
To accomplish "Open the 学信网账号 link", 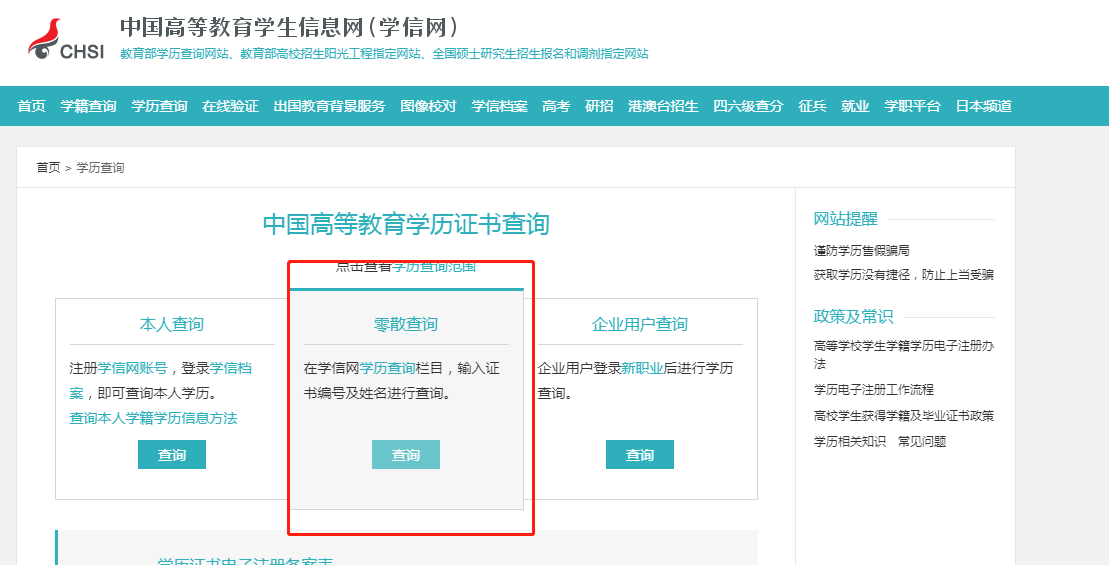I will click(132, 368).
